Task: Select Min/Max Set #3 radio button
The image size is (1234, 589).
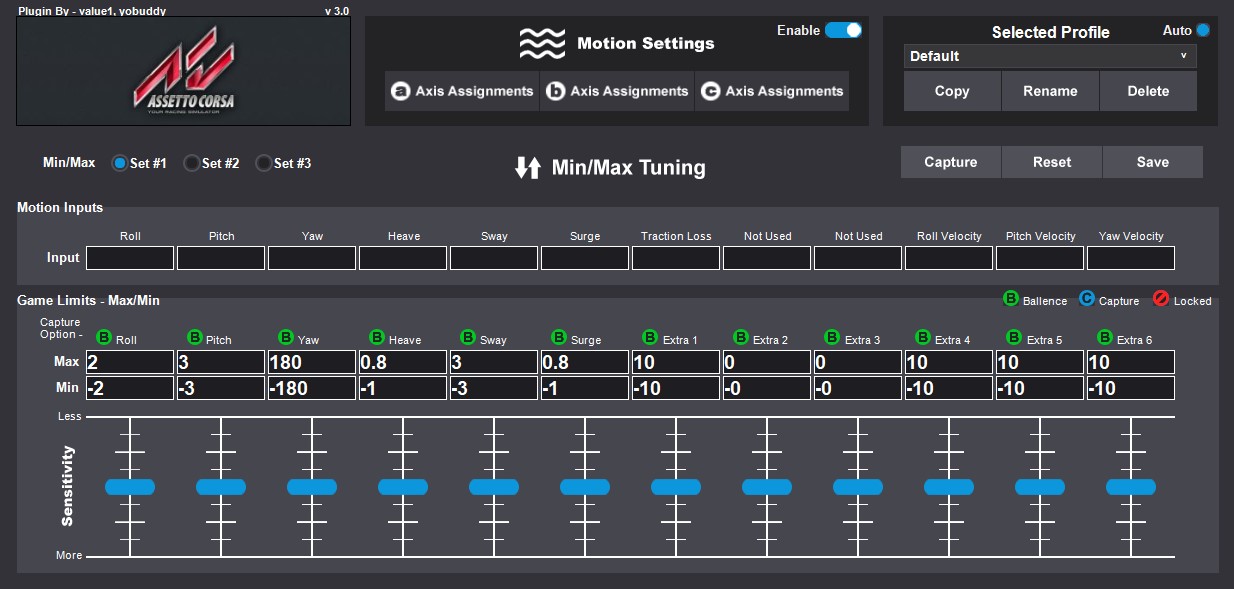Action: (x=264, y=163)
